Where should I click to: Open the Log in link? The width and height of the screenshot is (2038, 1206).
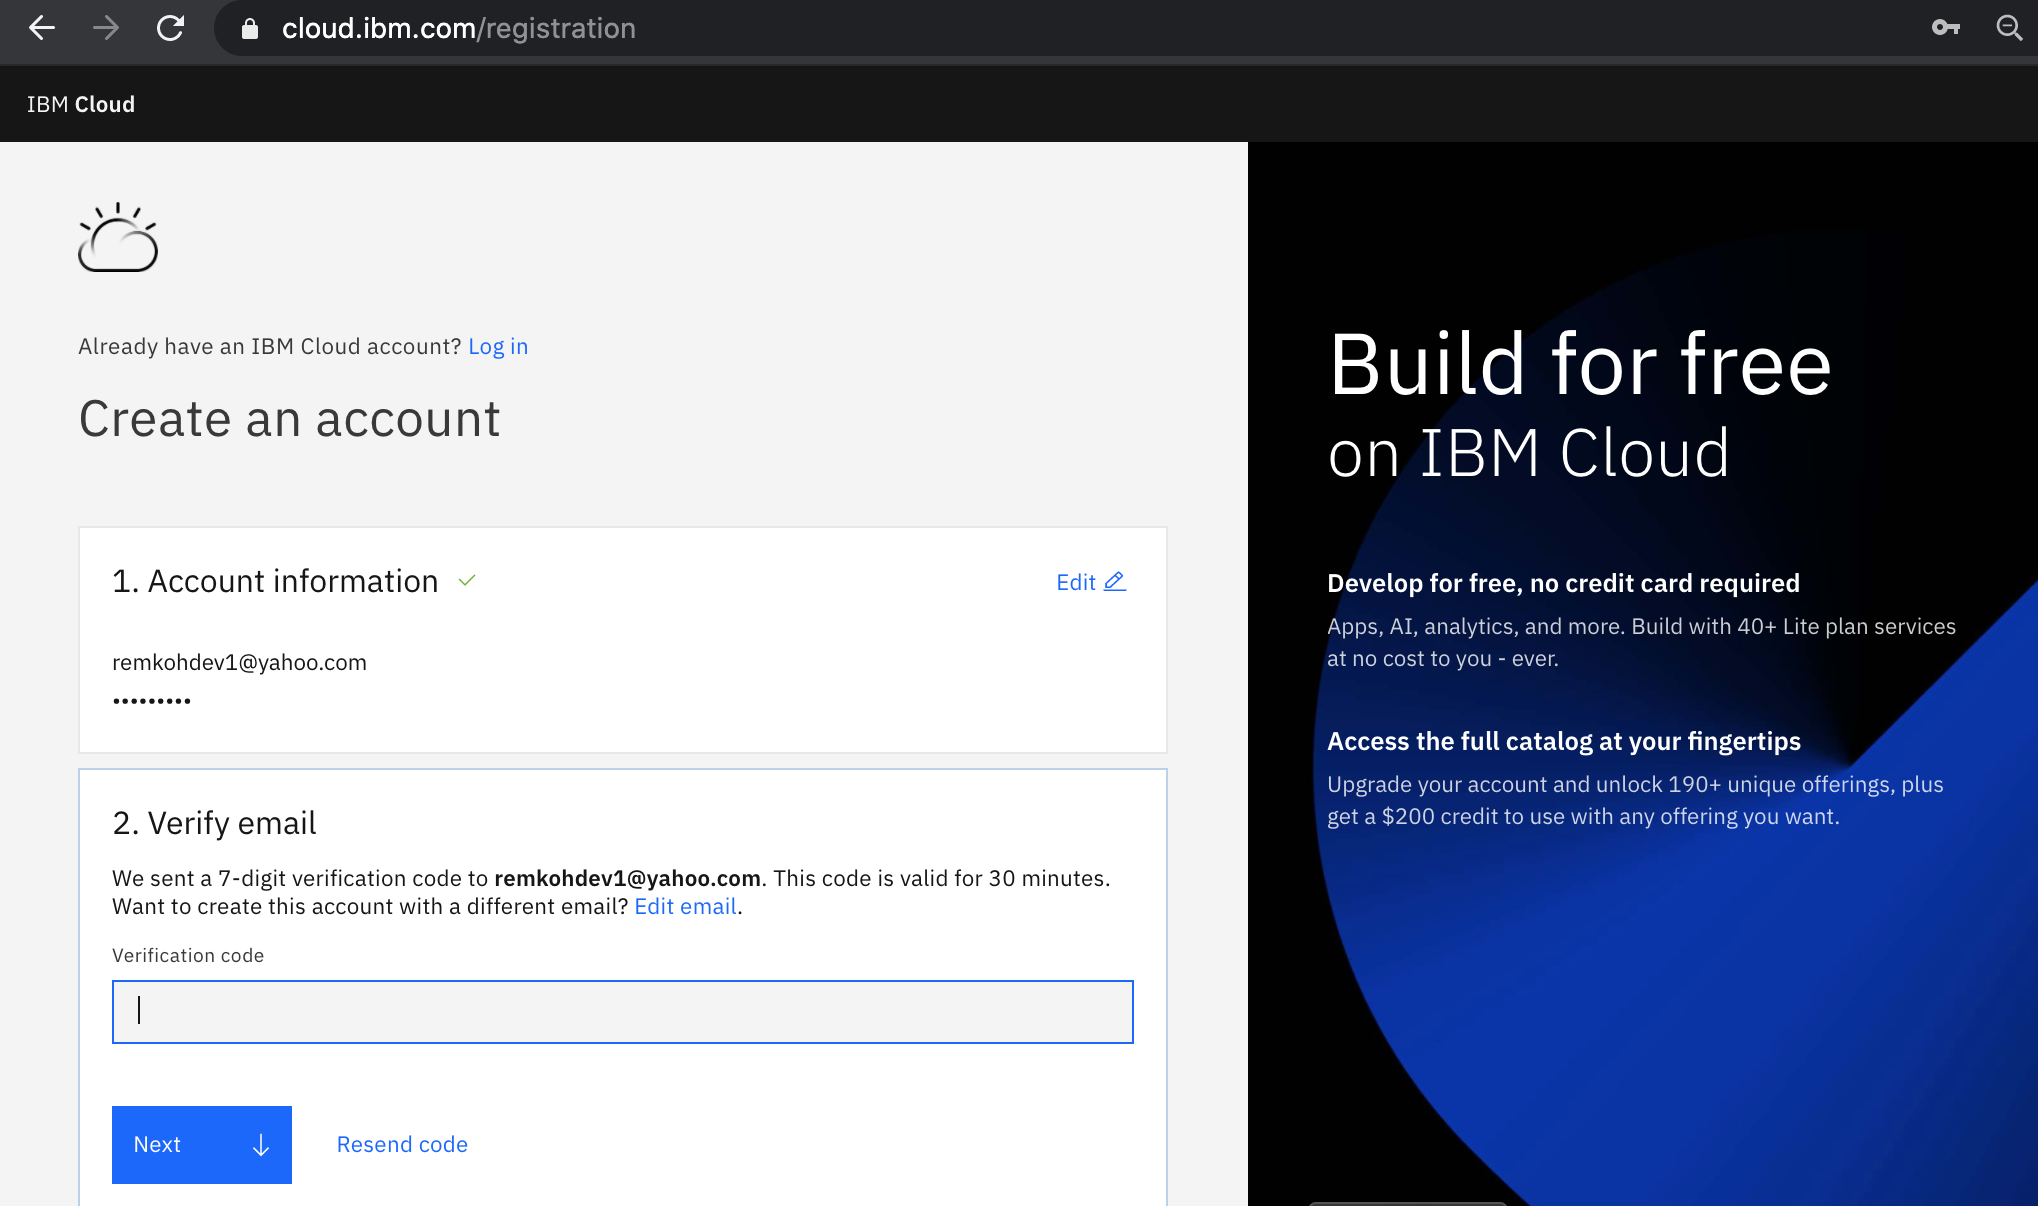pos(498,346)
